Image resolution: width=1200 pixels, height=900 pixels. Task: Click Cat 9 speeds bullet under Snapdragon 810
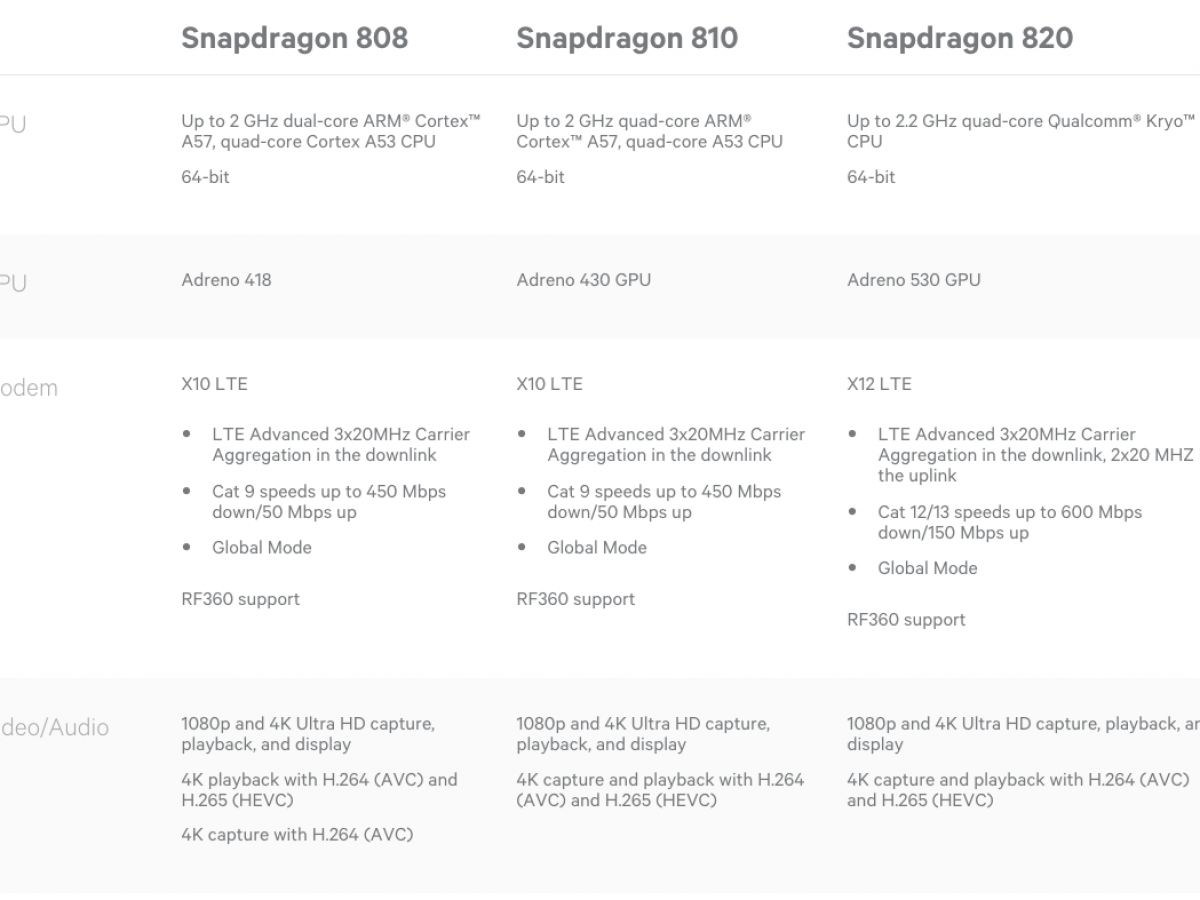pos(663,502)
